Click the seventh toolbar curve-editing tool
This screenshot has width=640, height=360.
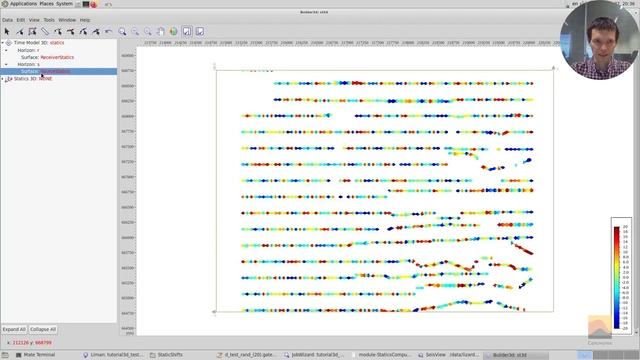pyautogui.click(x=83, y=31)
